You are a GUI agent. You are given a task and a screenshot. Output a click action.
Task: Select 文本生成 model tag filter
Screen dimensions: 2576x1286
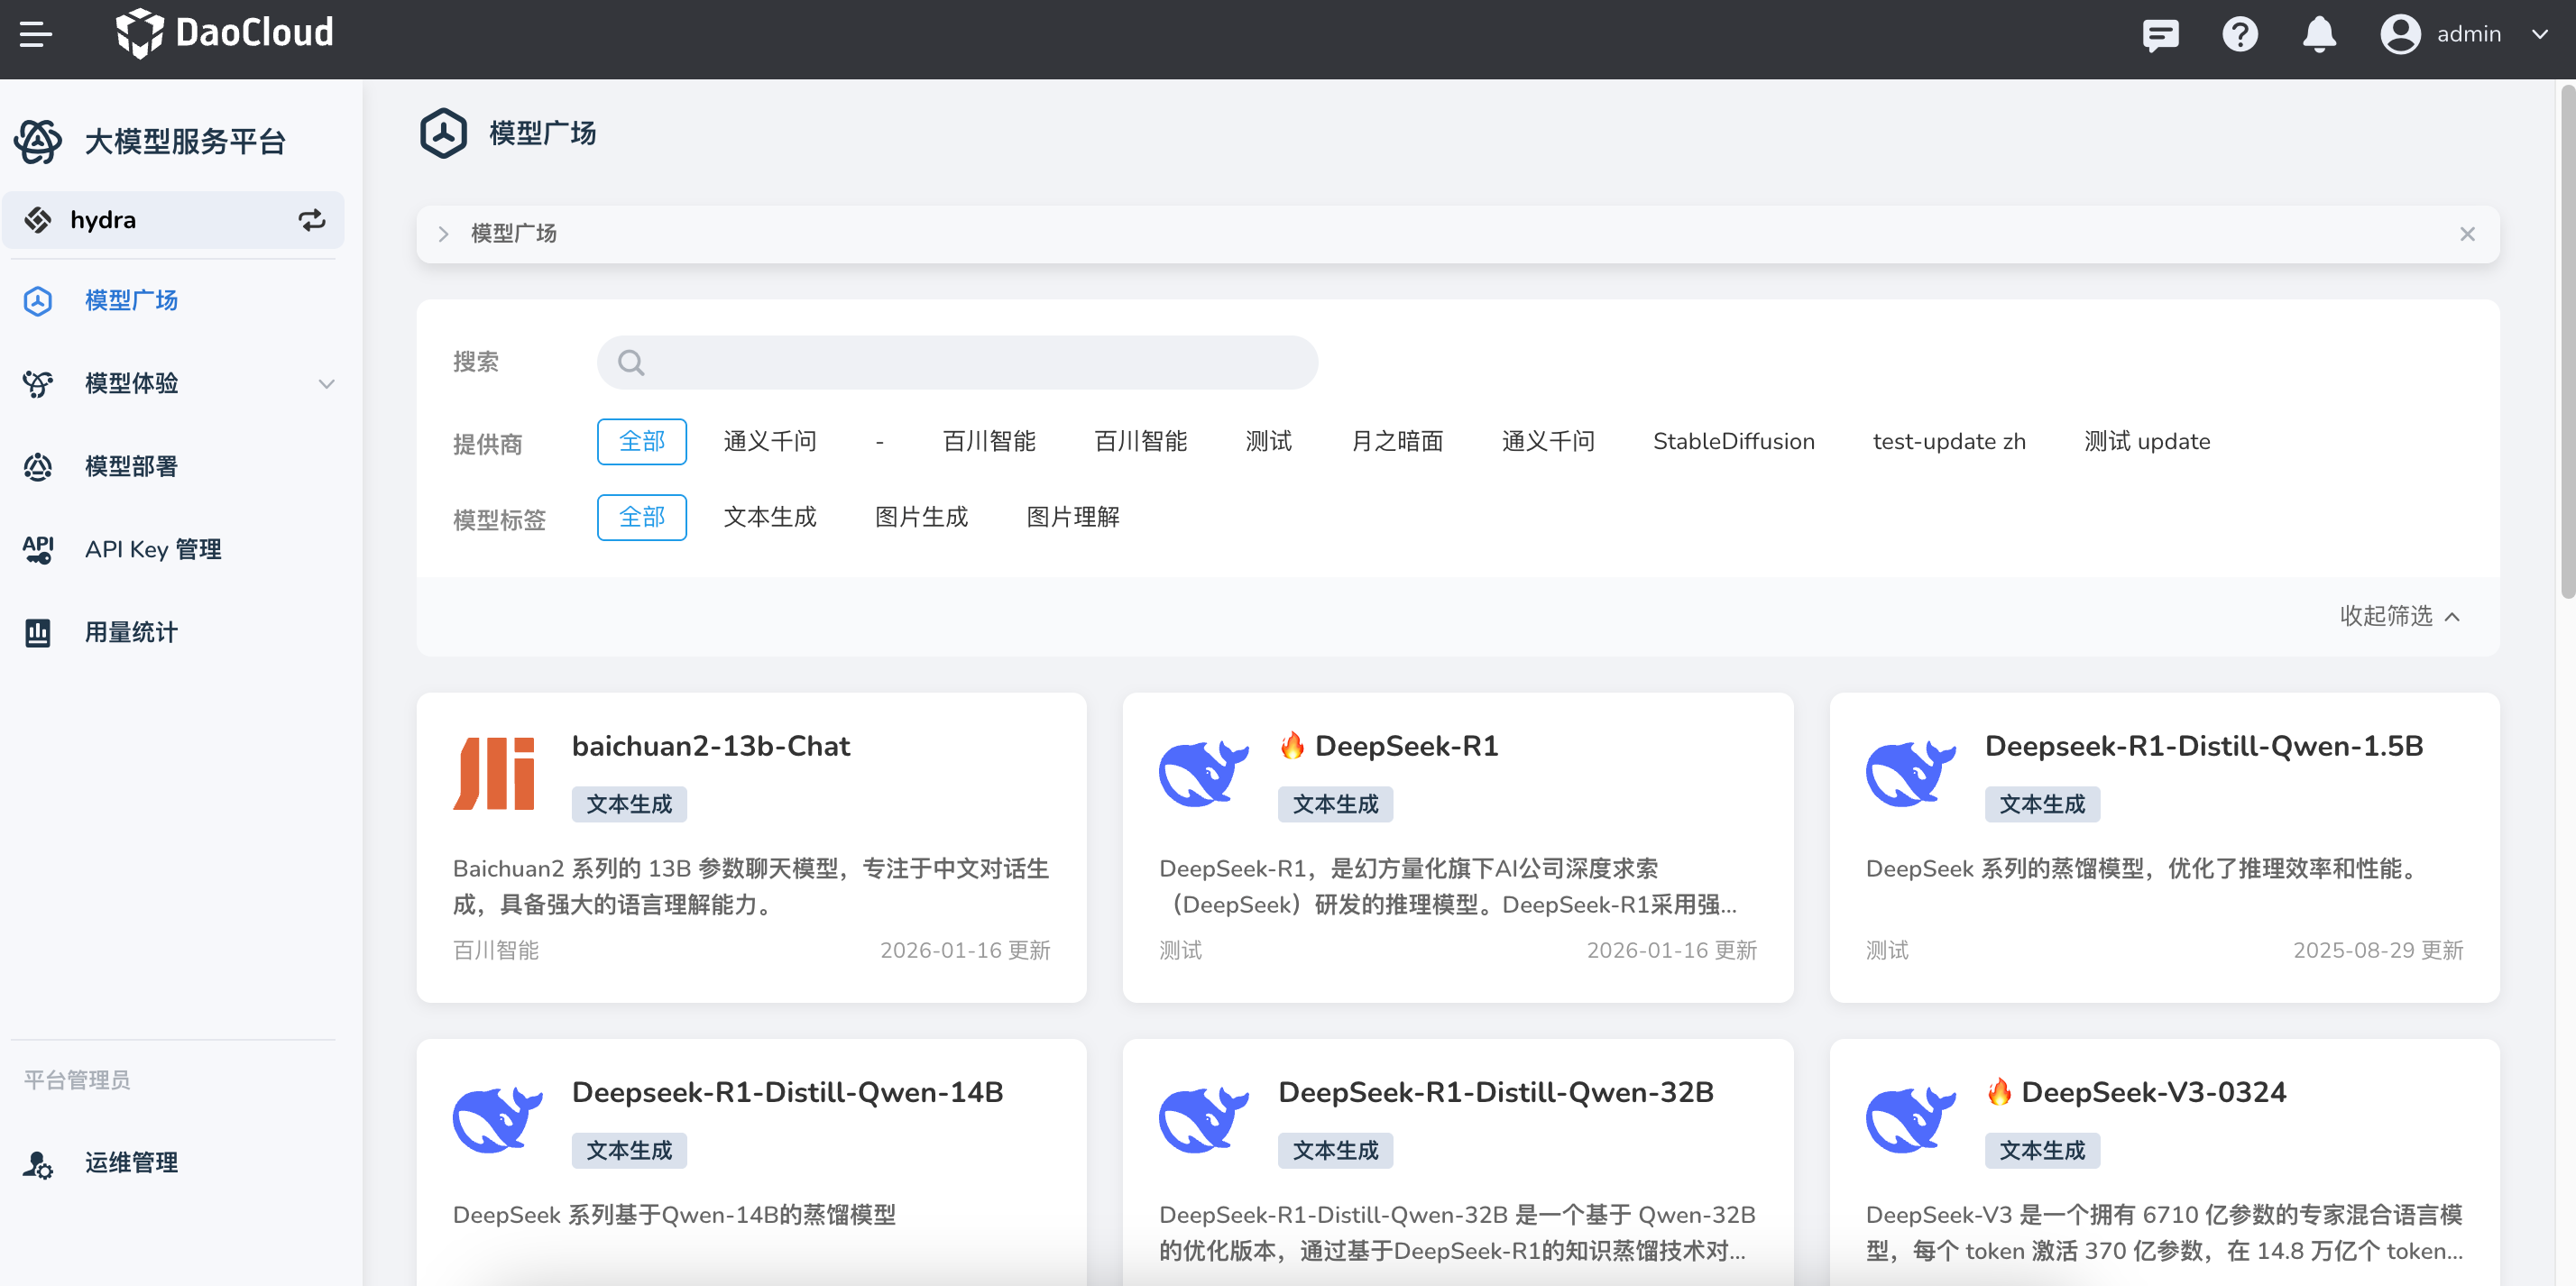click(x=769, y=517)
